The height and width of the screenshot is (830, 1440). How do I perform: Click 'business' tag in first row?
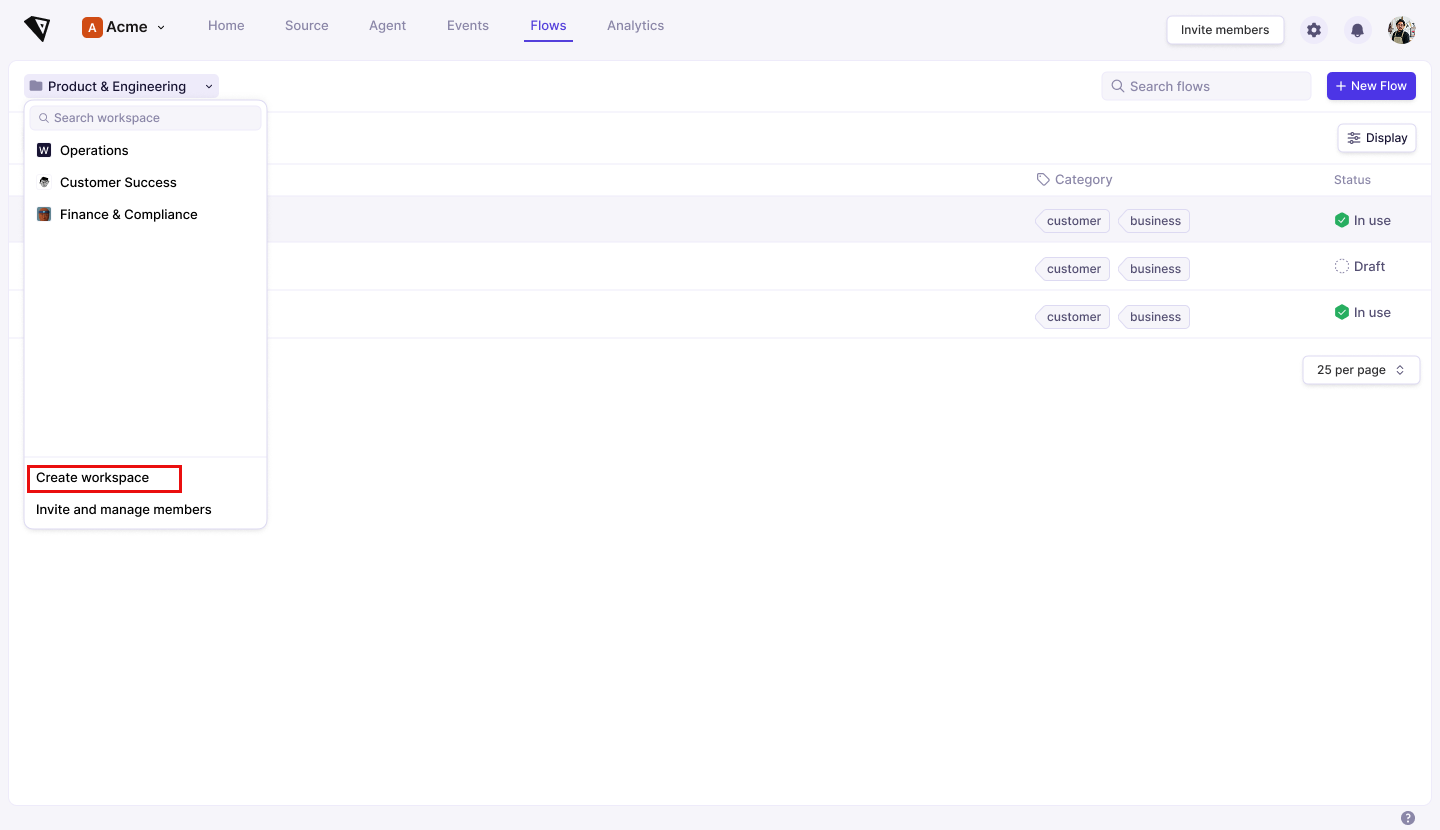(1155, 221)
